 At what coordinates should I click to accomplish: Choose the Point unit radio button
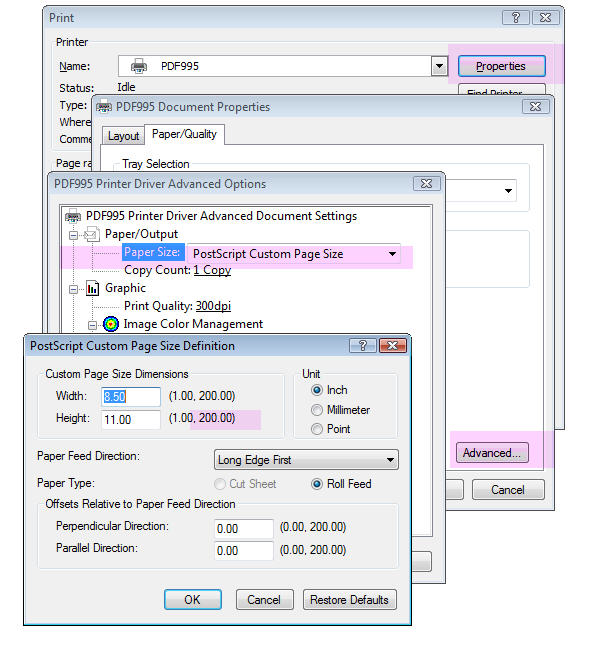click(x=317, y=429)
